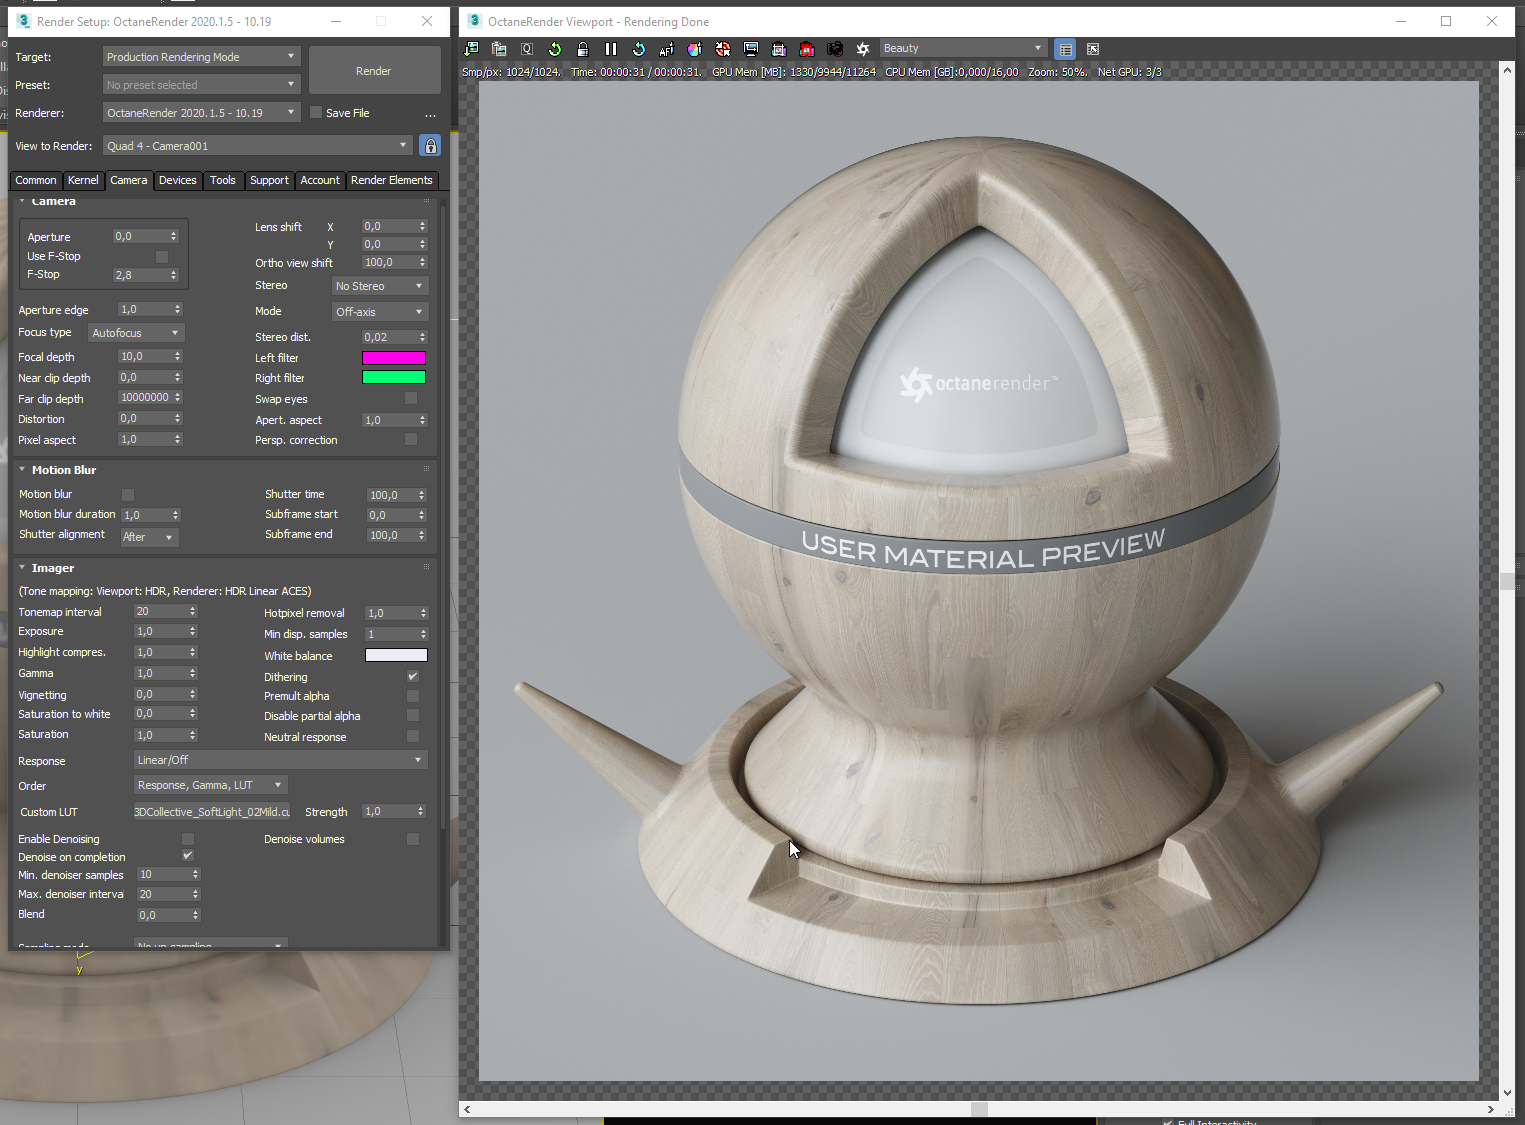
Task: Toggle the Neutral response checkbox
Action: [412, 736]
